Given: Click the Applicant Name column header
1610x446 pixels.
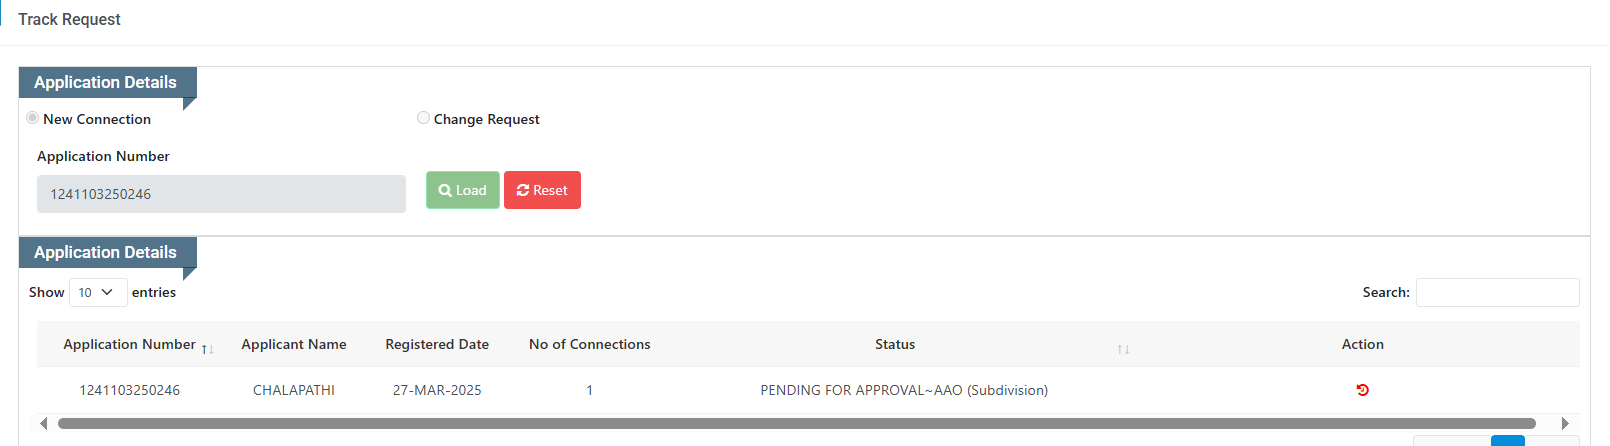Looking at the screenshot, I should point(294,344).
